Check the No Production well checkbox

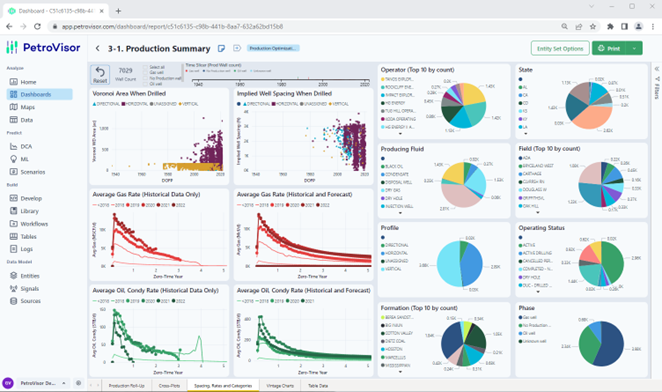(146, 78)
